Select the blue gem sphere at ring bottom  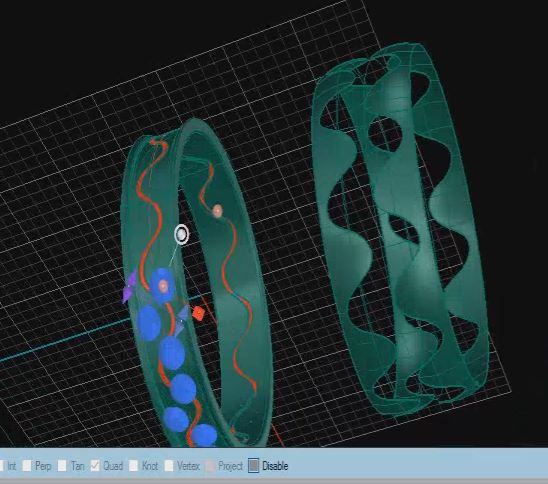(x=204, y=435)
